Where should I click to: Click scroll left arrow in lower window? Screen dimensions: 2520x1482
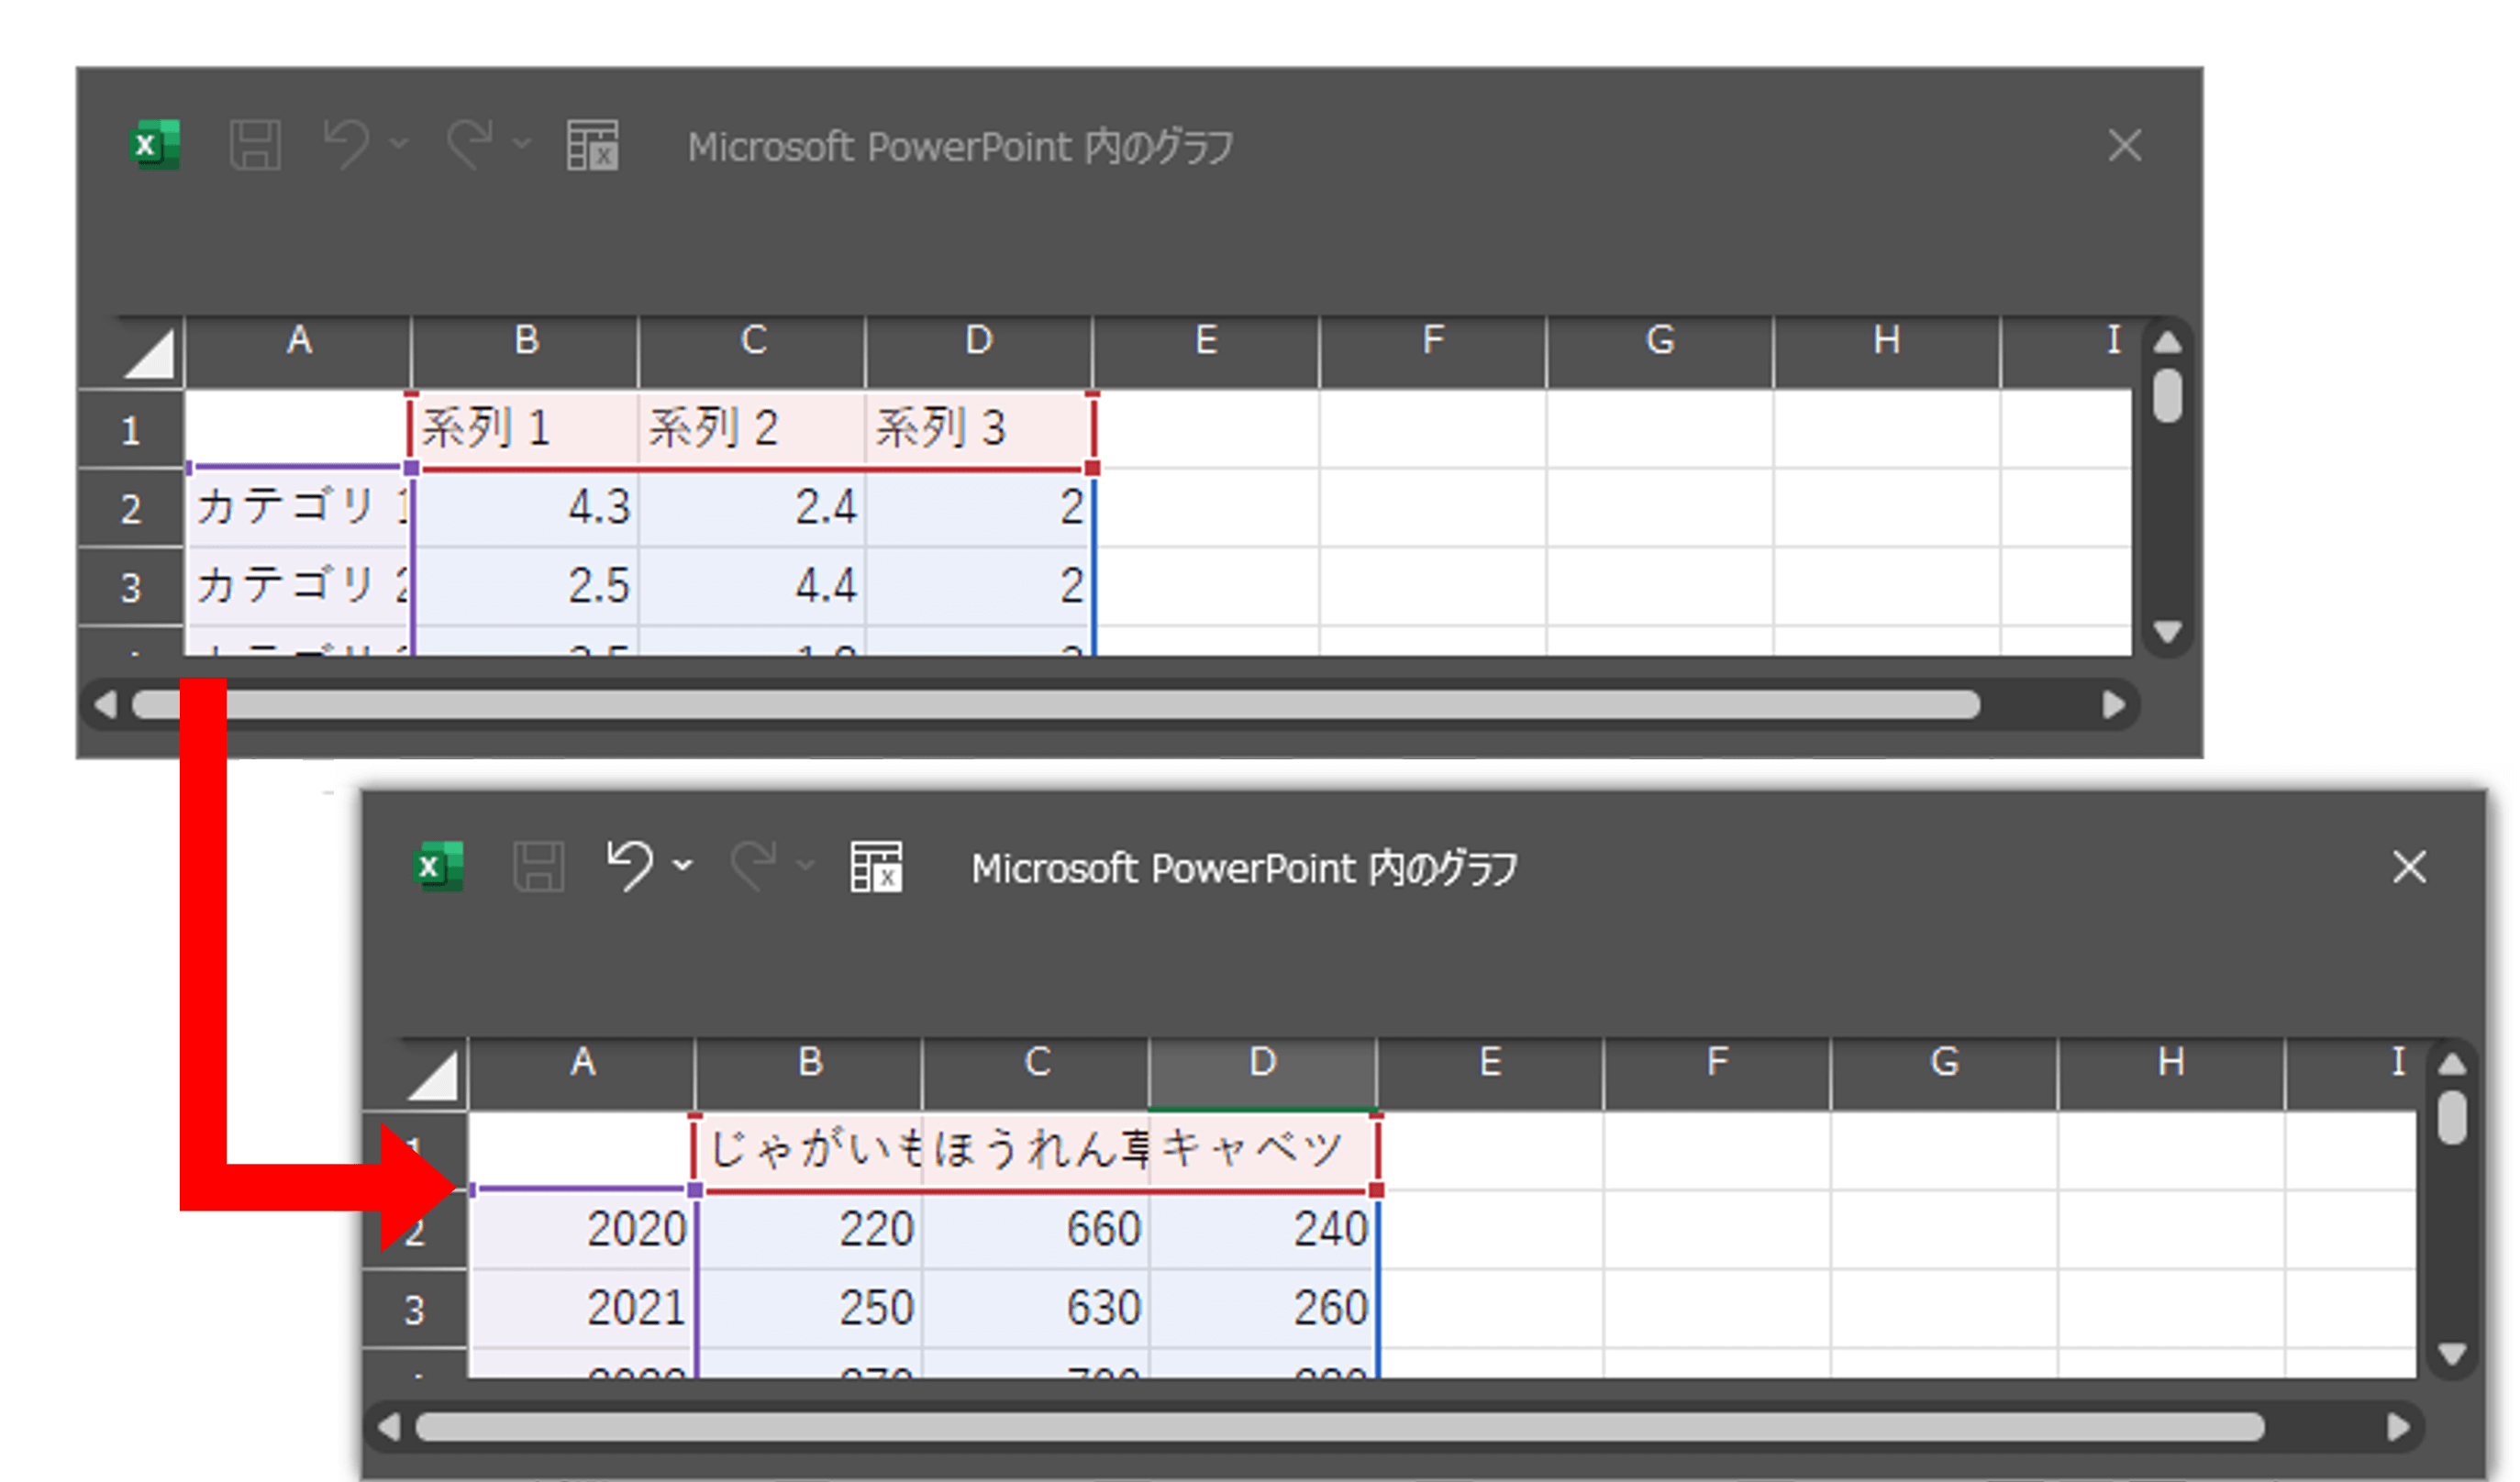[390, 1427]
